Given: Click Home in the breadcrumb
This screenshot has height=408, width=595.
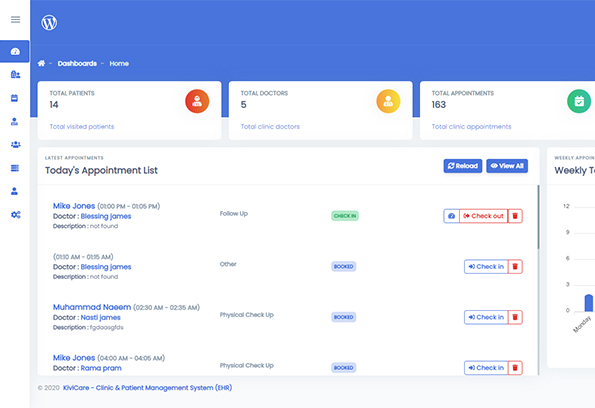Looking at the screenshot, I should (119, 63).
